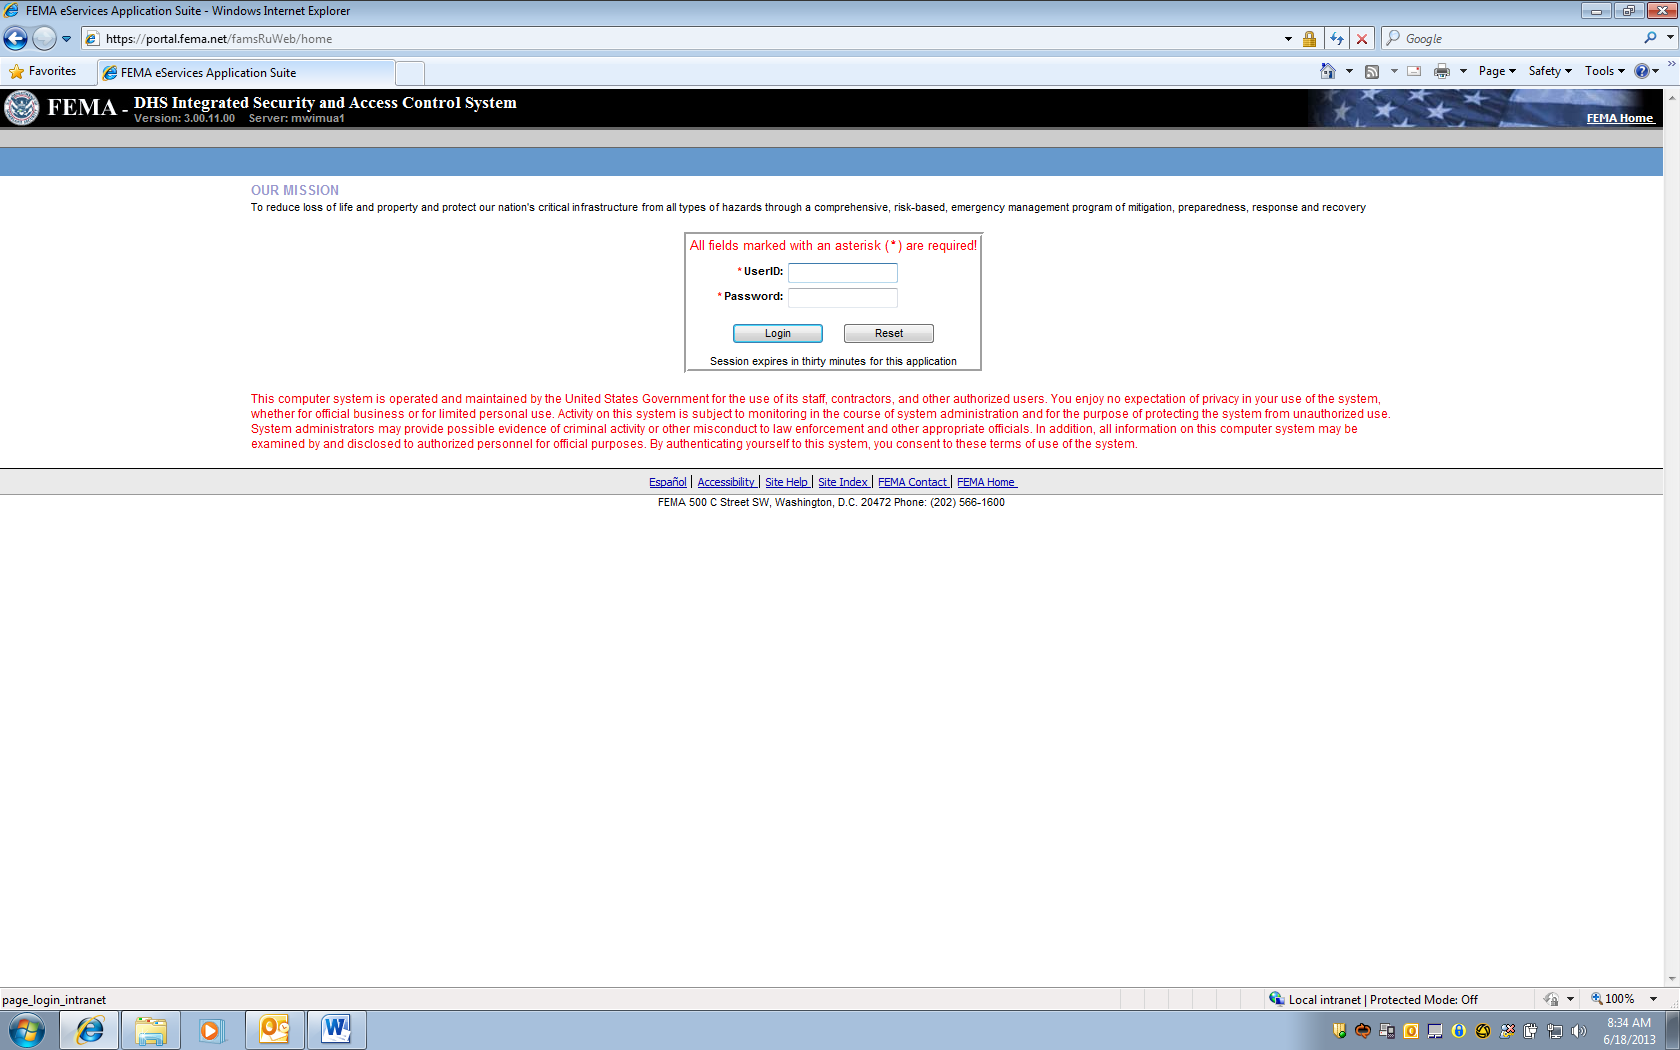Click the vertical scrollbar down arrow
1680x1050 pixels.
(x=1672, y=979)
